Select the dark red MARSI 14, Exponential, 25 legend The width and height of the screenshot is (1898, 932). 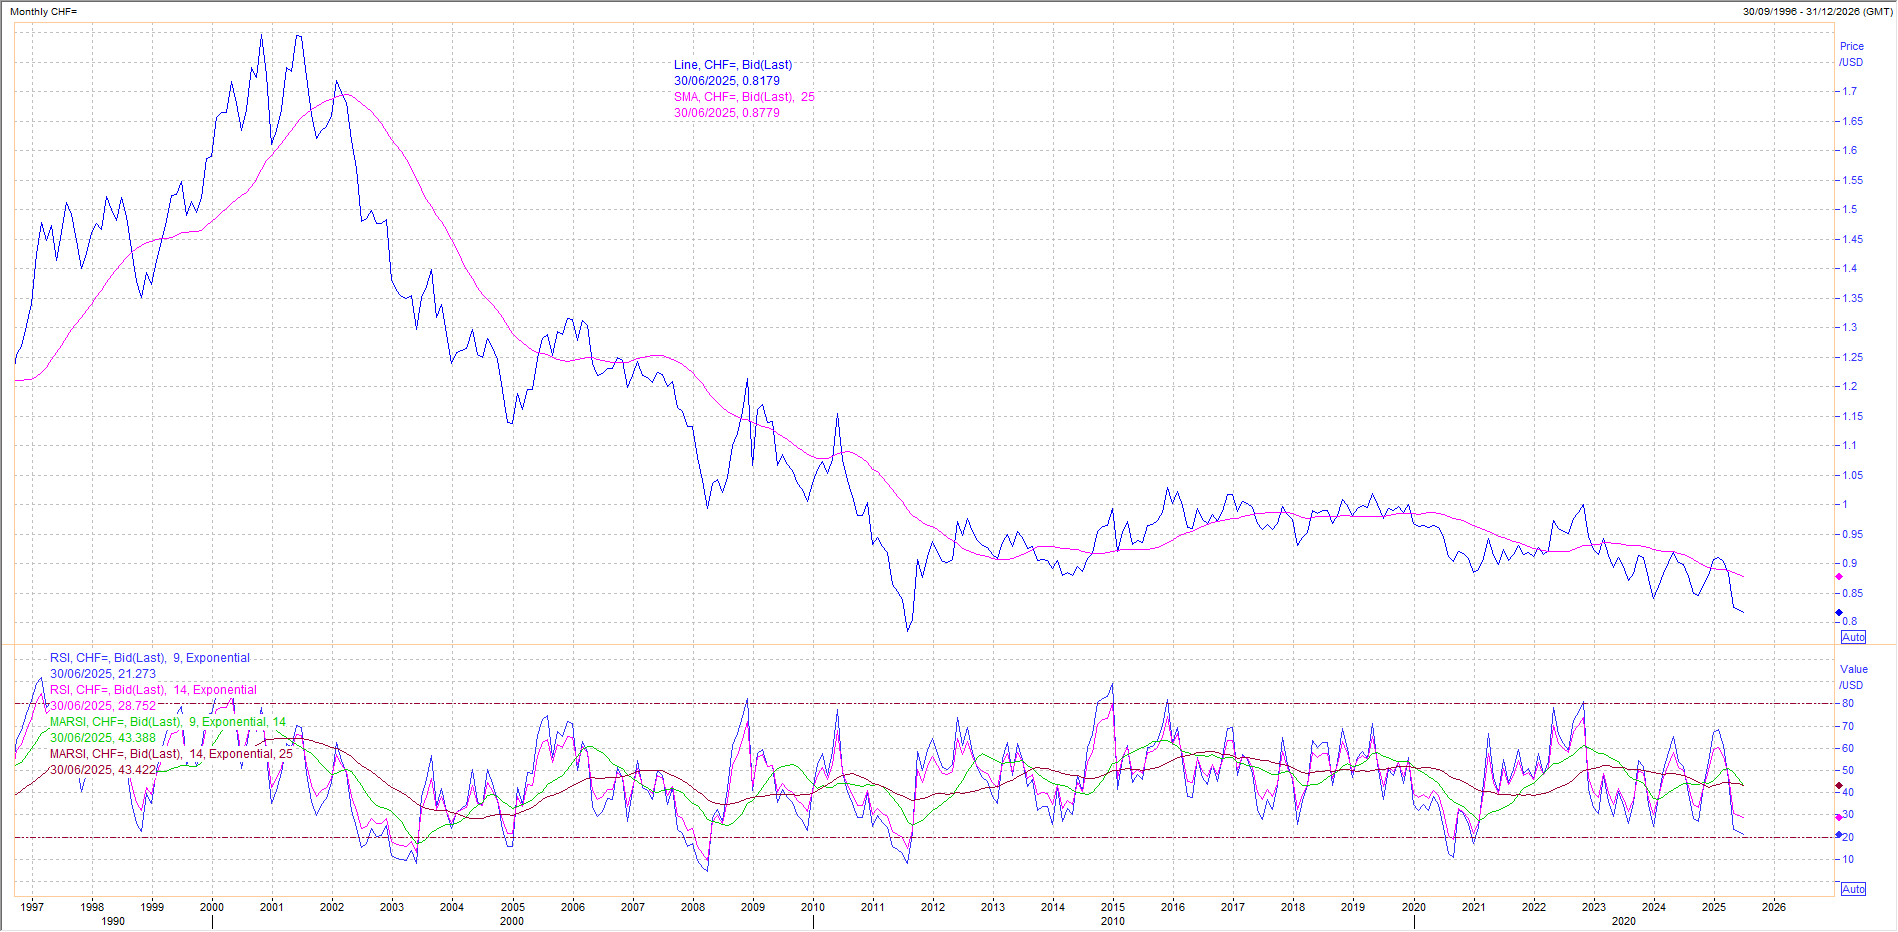171,754
